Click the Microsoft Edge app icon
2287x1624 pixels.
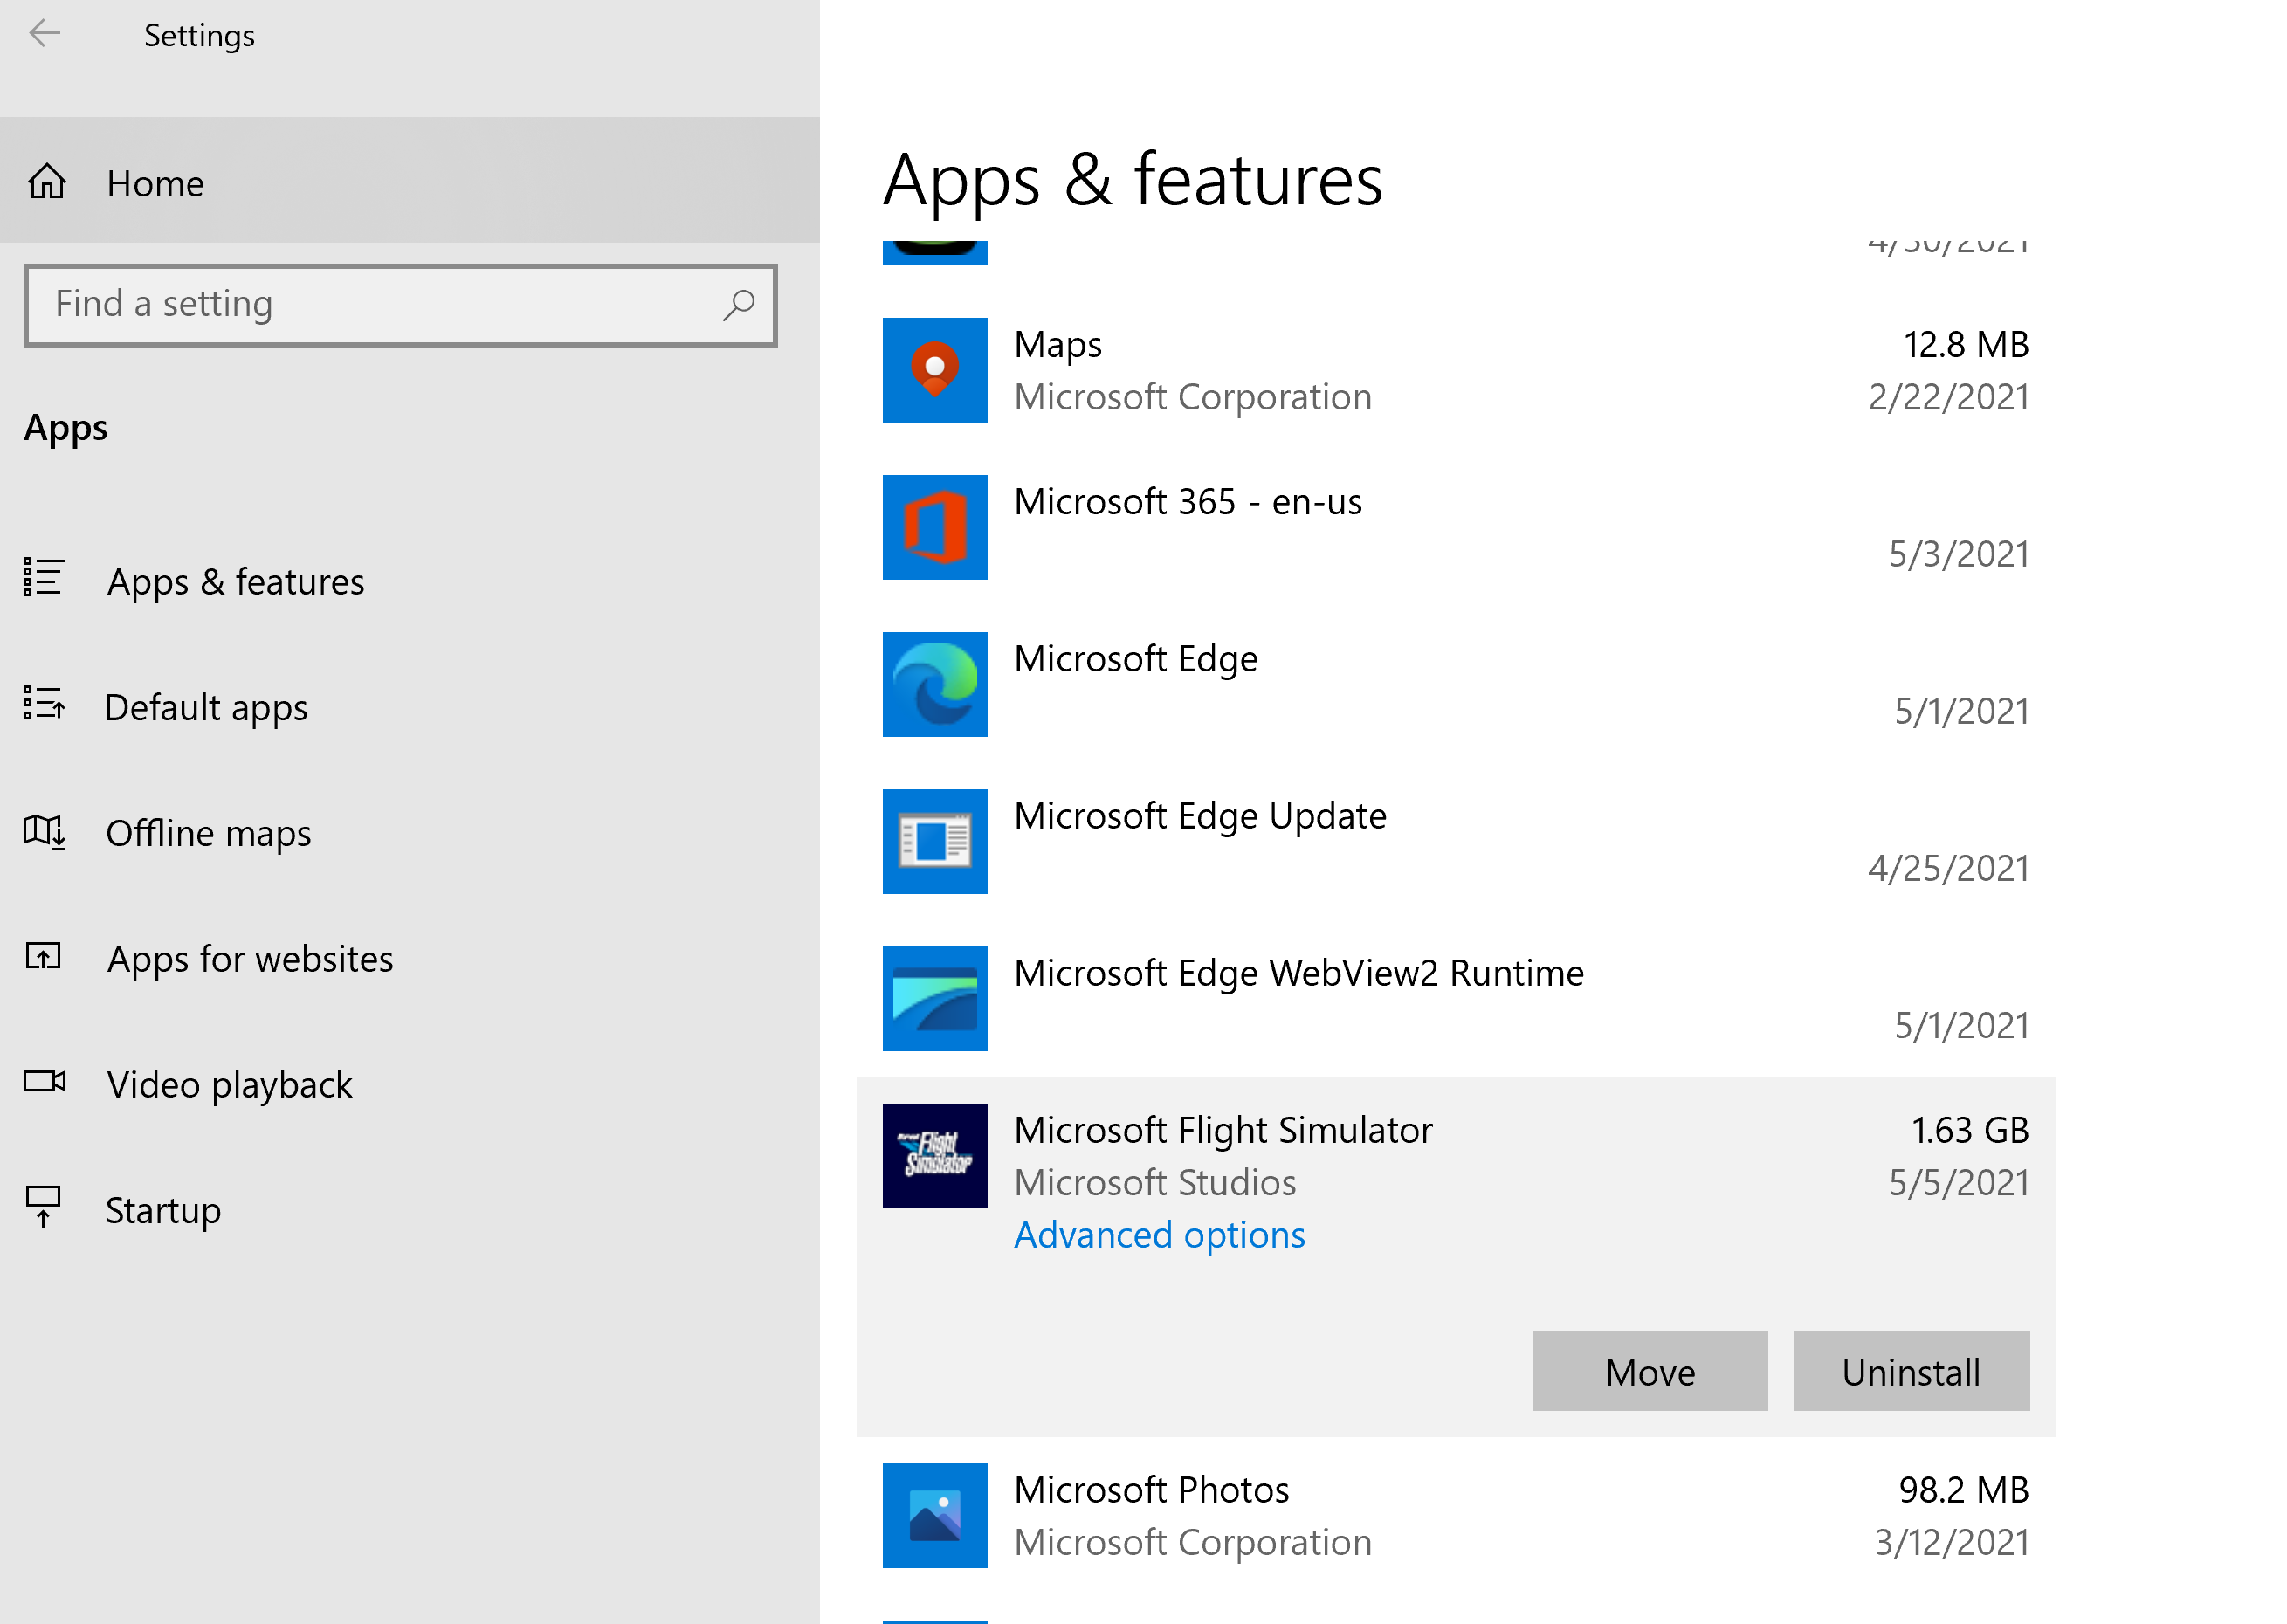tap(934, 684)
